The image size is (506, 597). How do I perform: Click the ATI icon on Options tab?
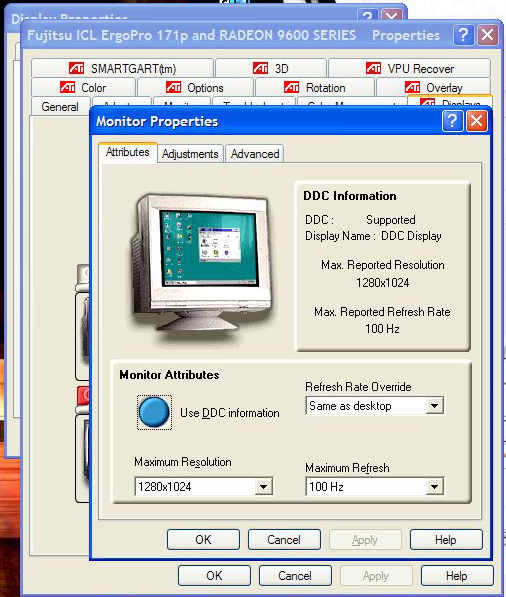tap(173, 87)
